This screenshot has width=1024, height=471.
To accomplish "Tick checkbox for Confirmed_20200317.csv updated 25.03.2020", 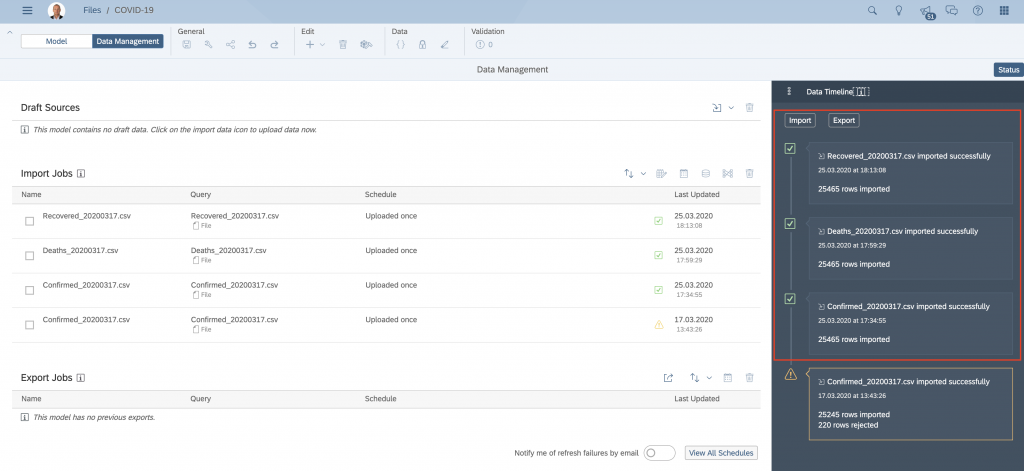I will (x=29, y=291).
